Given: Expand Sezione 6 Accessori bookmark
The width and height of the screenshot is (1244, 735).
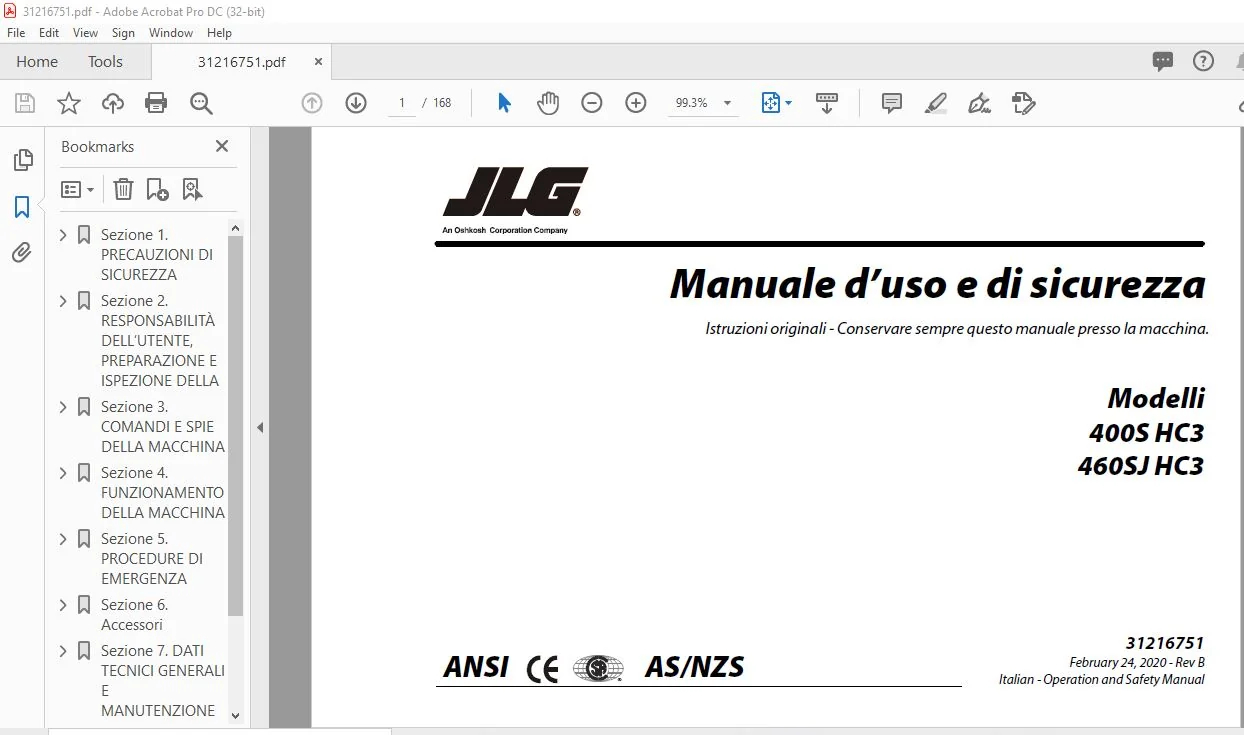Looking at the screenshot, I should coord(63,605).
